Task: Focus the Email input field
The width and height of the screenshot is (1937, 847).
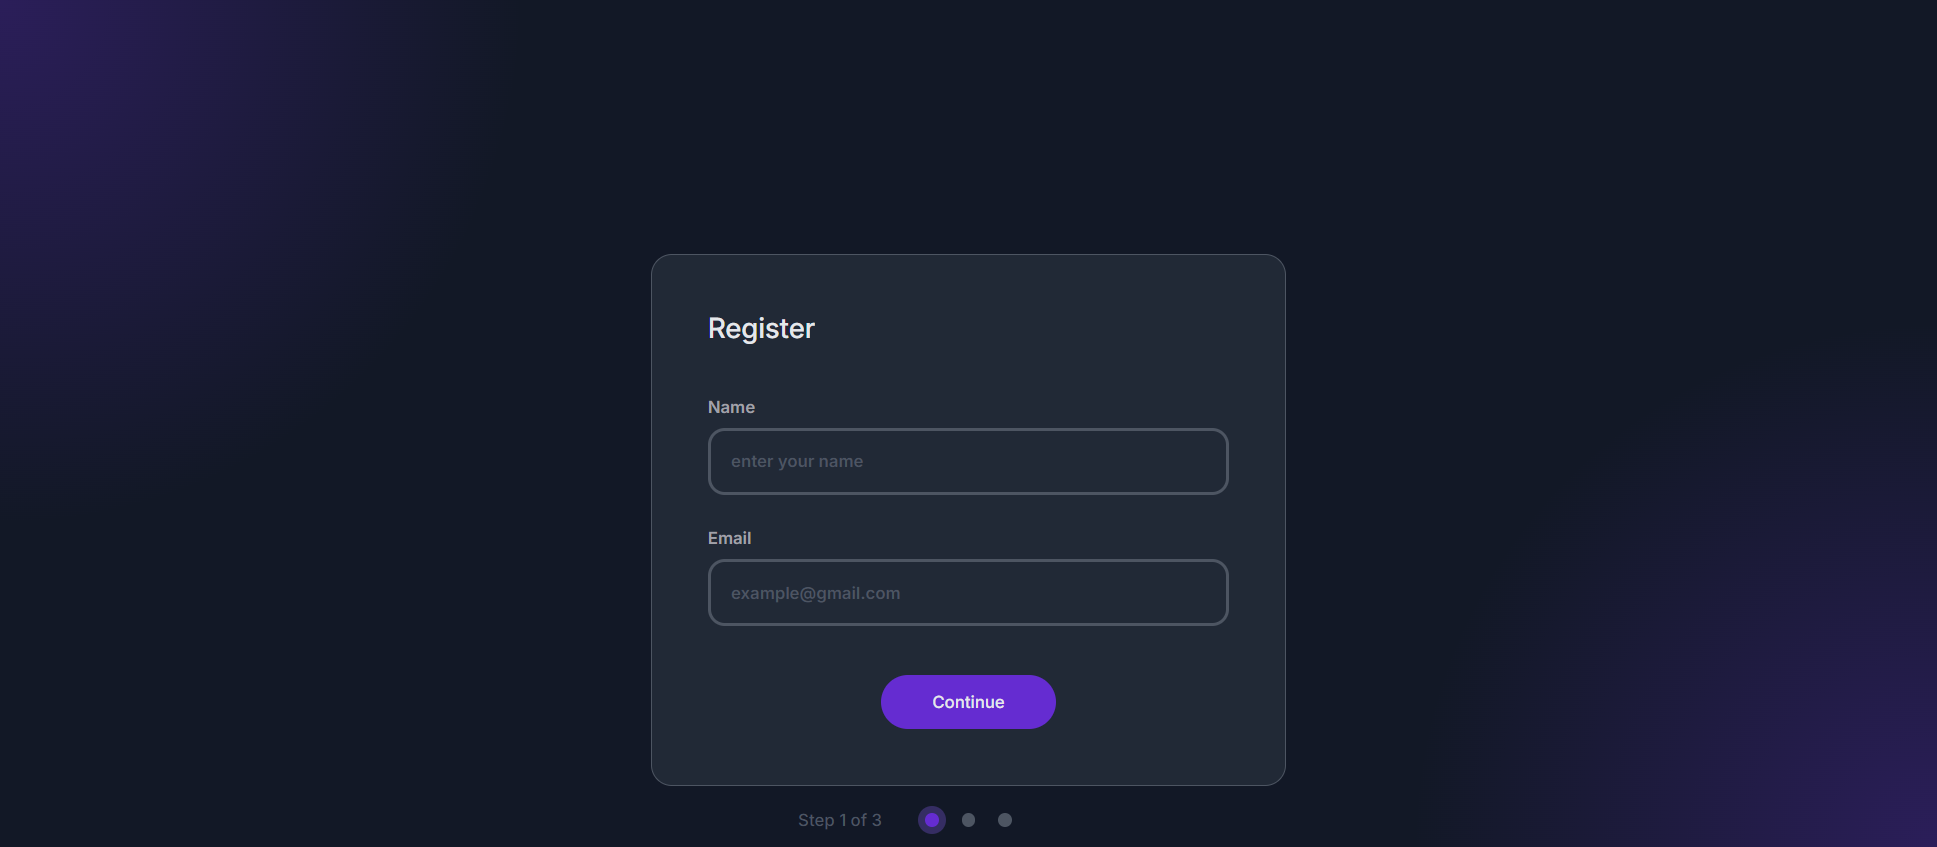Action: 967,592
